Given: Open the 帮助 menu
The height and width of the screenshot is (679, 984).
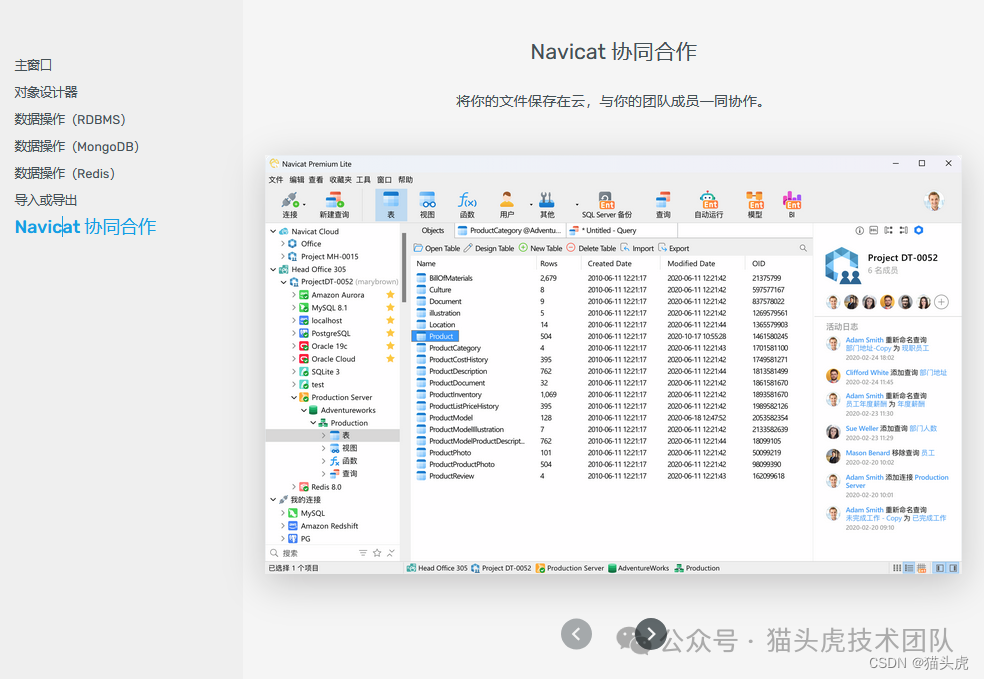Looking at the screenshot, I should [405, 179].
